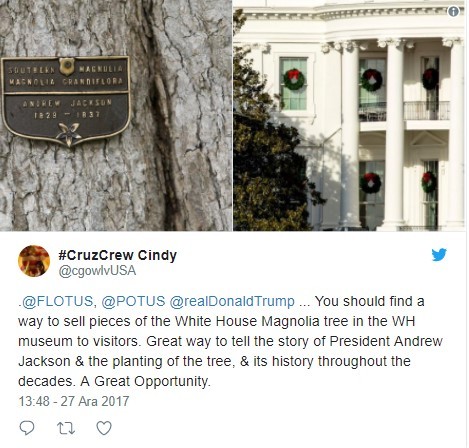The width and height of the screenshot is (469, 448).
Task: Click the wreath on the leftmost upper window
Action: (x=294, y=79)
